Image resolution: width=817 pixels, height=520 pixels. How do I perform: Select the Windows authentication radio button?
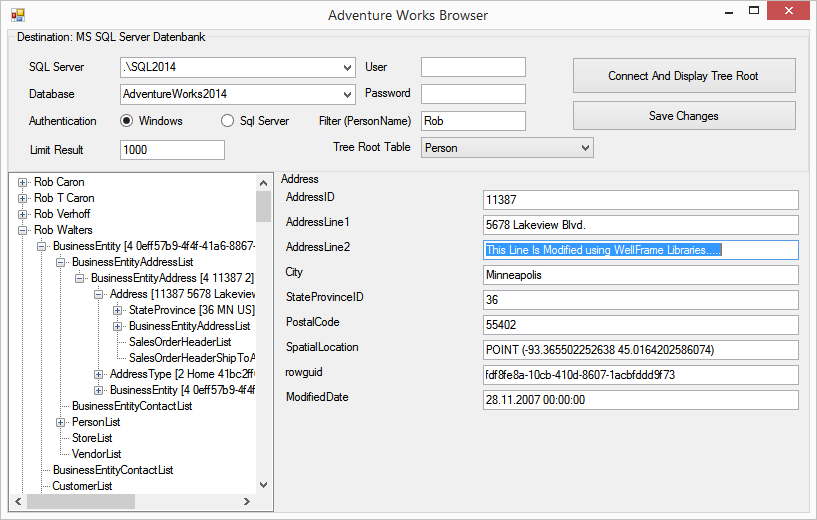126,121
